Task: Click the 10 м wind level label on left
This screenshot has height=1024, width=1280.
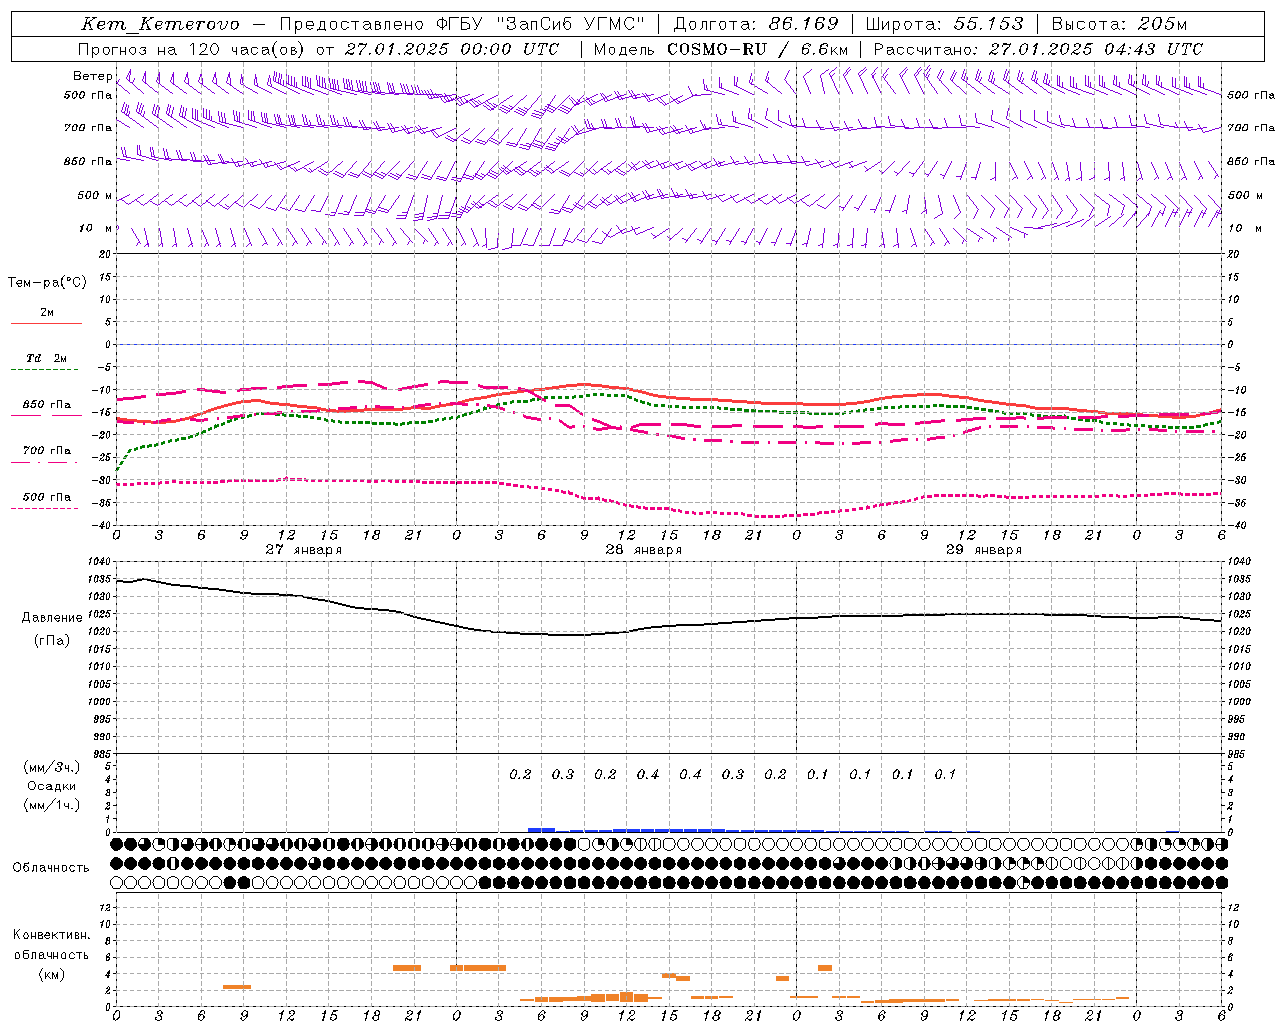Action: point(96,228)
